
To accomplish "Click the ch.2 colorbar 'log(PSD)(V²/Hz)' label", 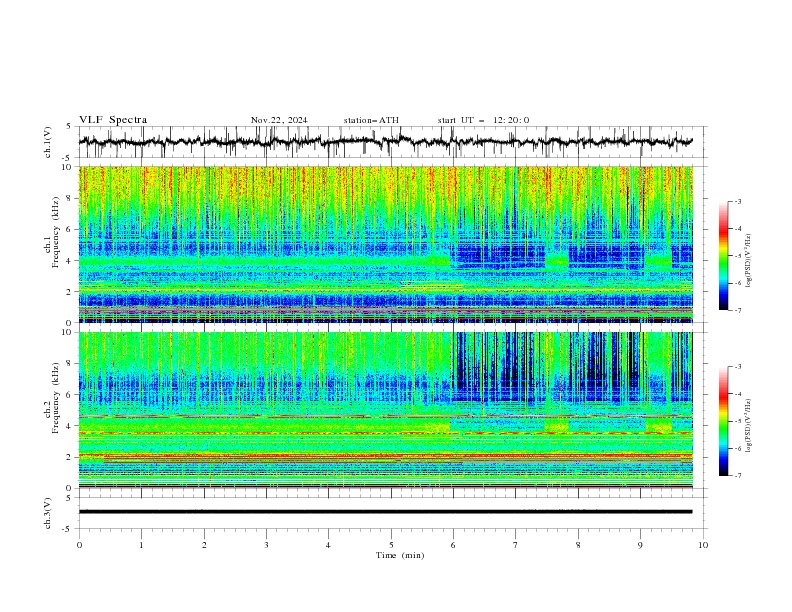I will click(748, 425).
